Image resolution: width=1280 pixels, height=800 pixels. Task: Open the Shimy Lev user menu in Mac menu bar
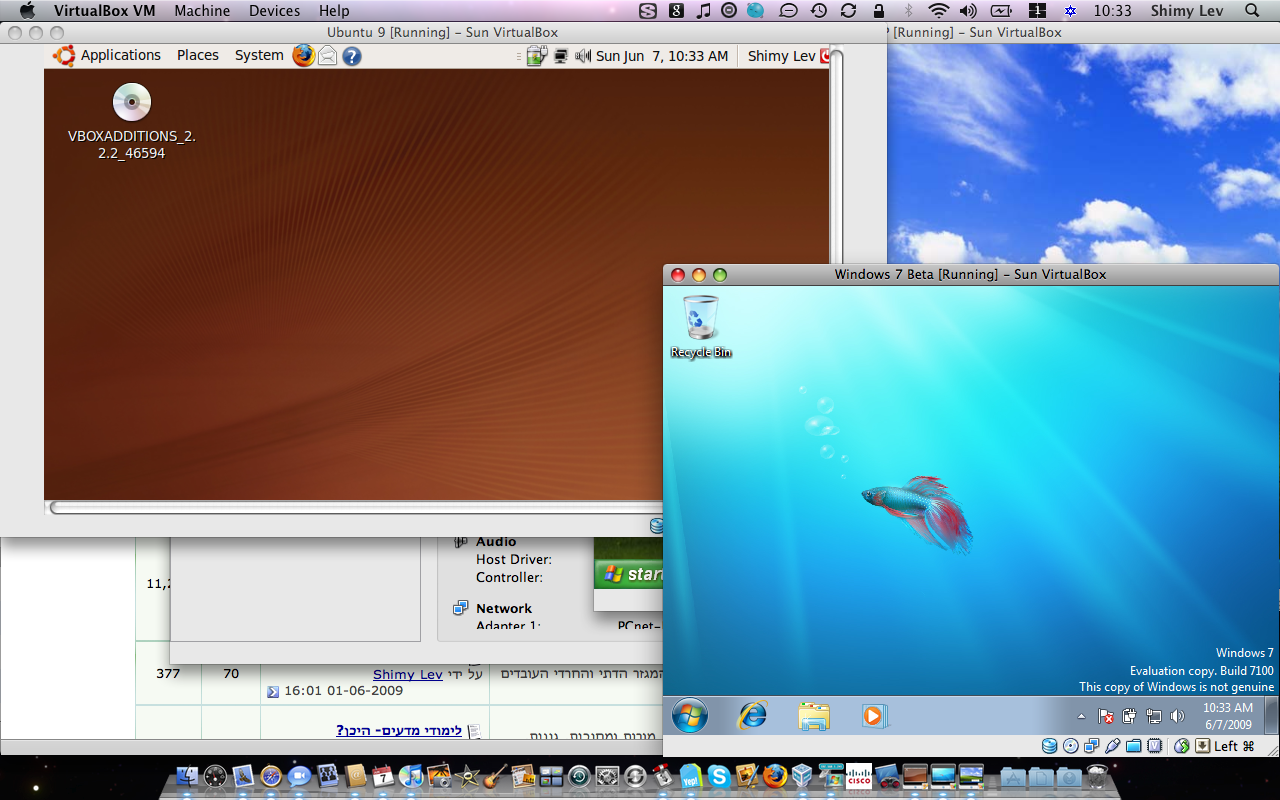[1186, 11]
